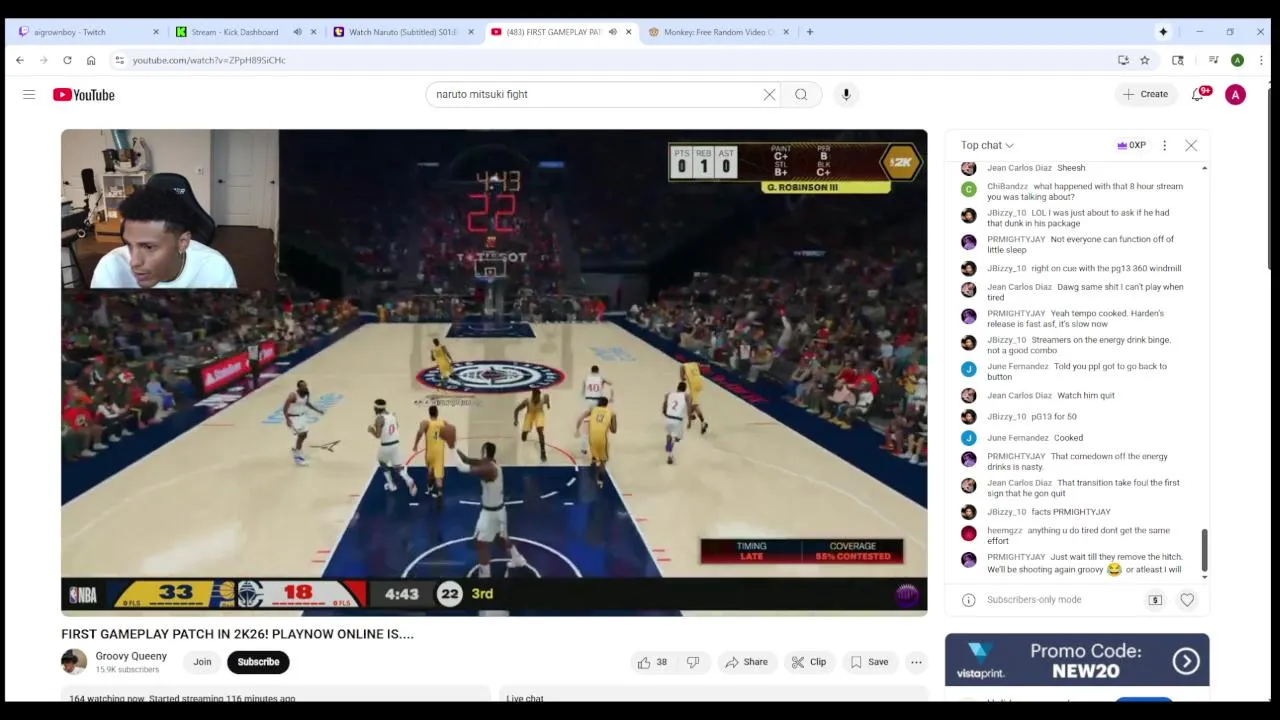This screenshot has height=720, width=1280.
Task: Click the address bar URL
Action: (x=209, y=60)
